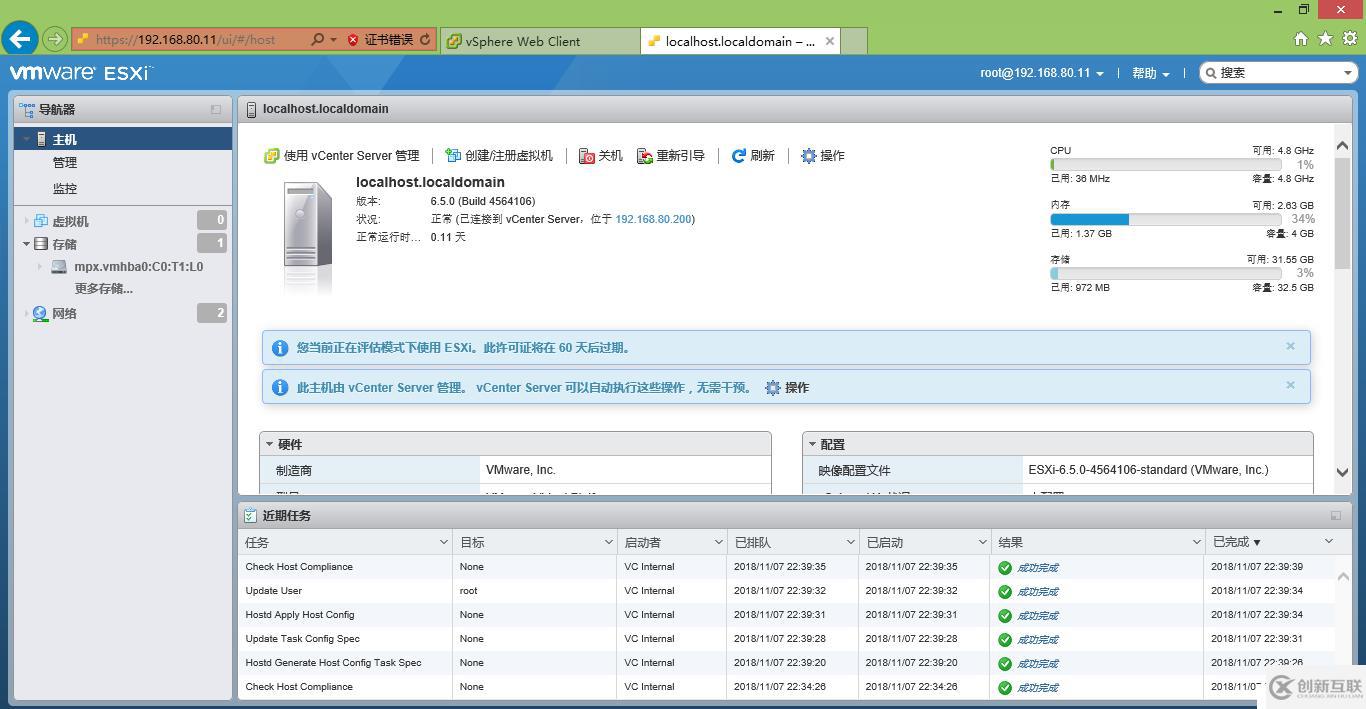Click 使用 vCenter Server 管理 icon

tap(271, 155)
